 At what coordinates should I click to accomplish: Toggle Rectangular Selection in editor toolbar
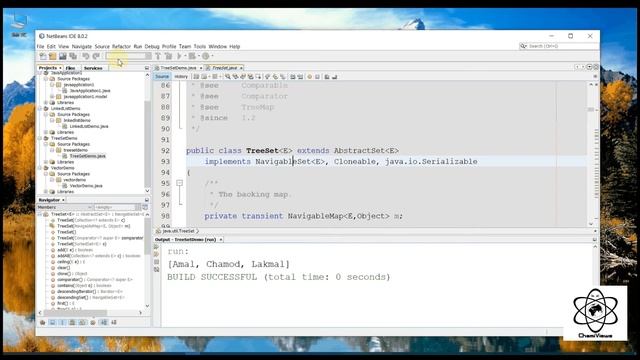(x=258, y=77)
